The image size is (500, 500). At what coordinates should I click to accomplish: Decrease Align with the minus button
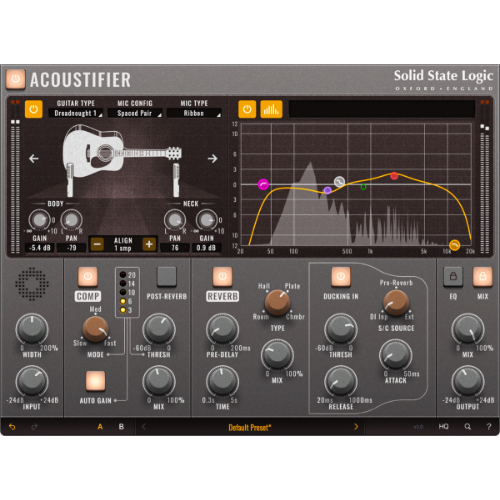click(97, 244)
